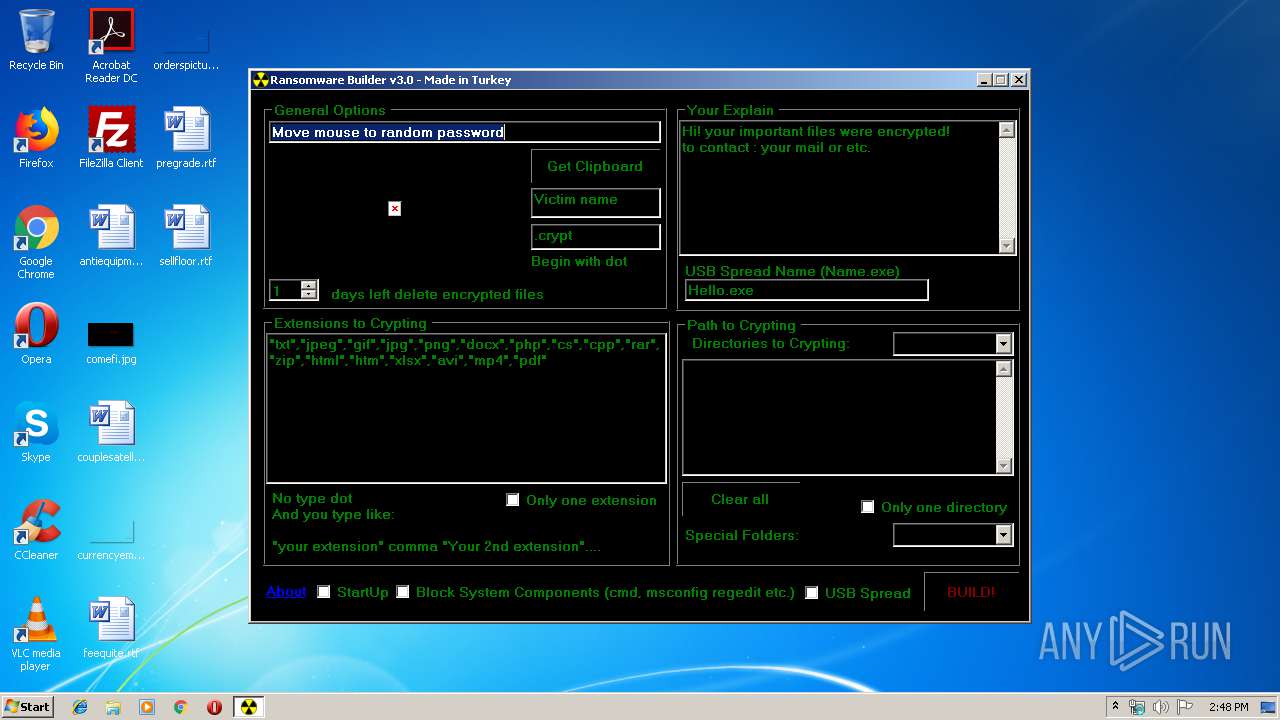Click the random password text field
Screen dimensions: 1280x720
[x=465, y=132]
